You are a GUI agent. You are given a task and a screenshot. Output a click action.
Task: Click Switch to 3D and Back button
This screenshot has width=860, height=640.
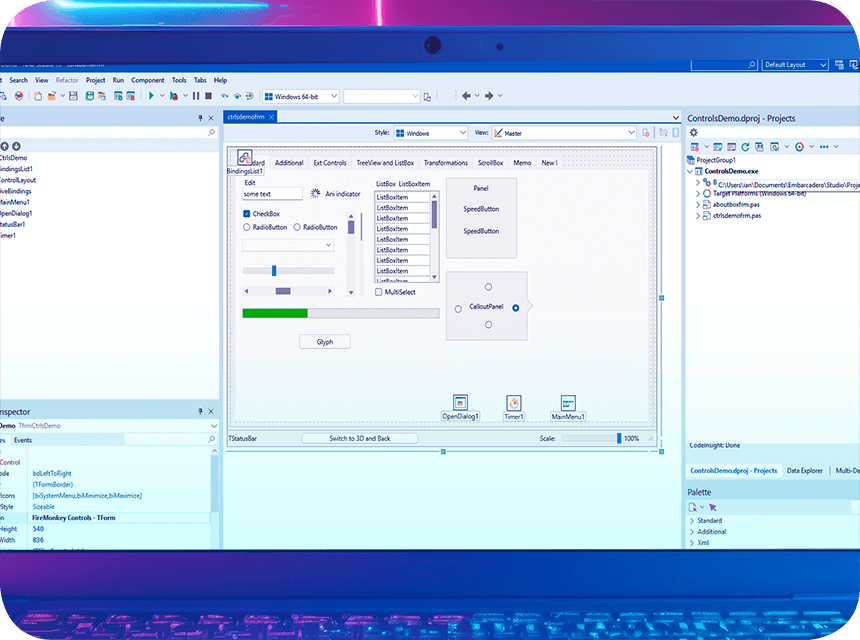(x=360, y=438)
